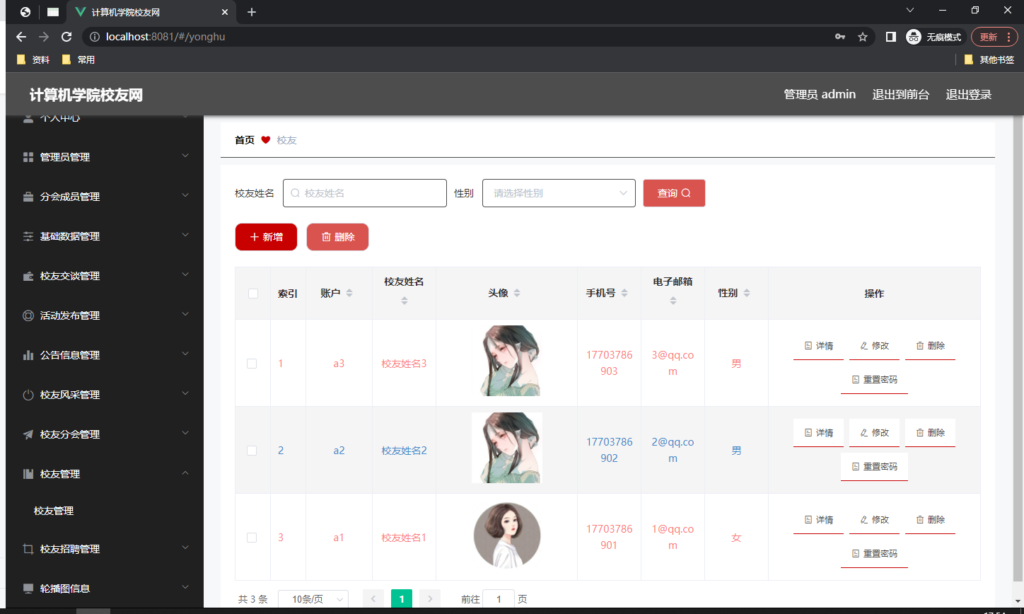
Task: Click 修改 button for row a2
Action: point(874,433)
